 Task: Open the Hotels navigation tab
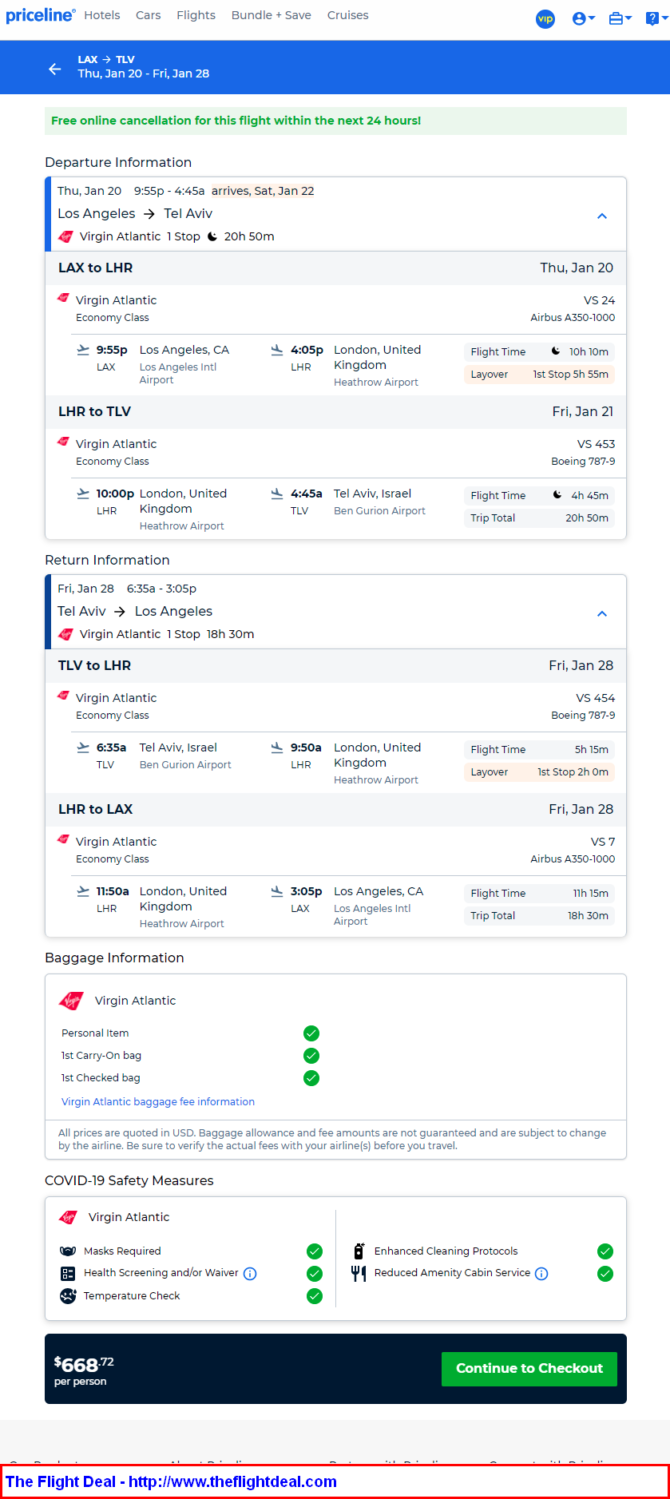tap(102, 15)
